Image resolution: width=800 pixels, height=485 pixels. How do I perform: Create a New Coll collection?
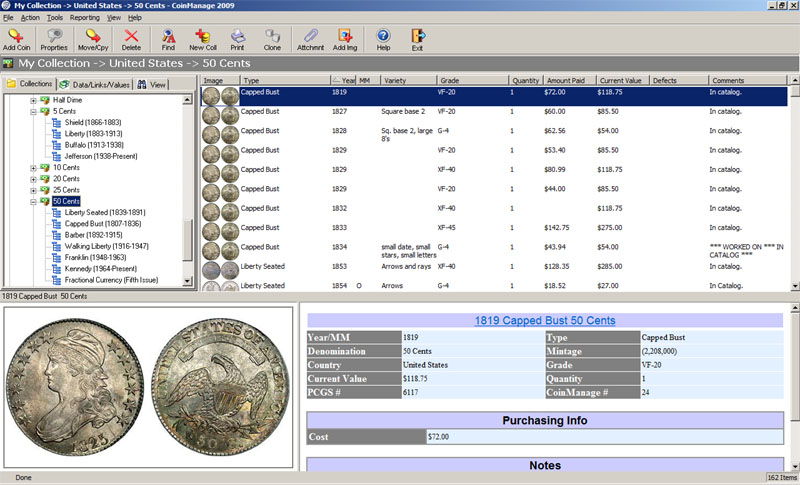203,39
